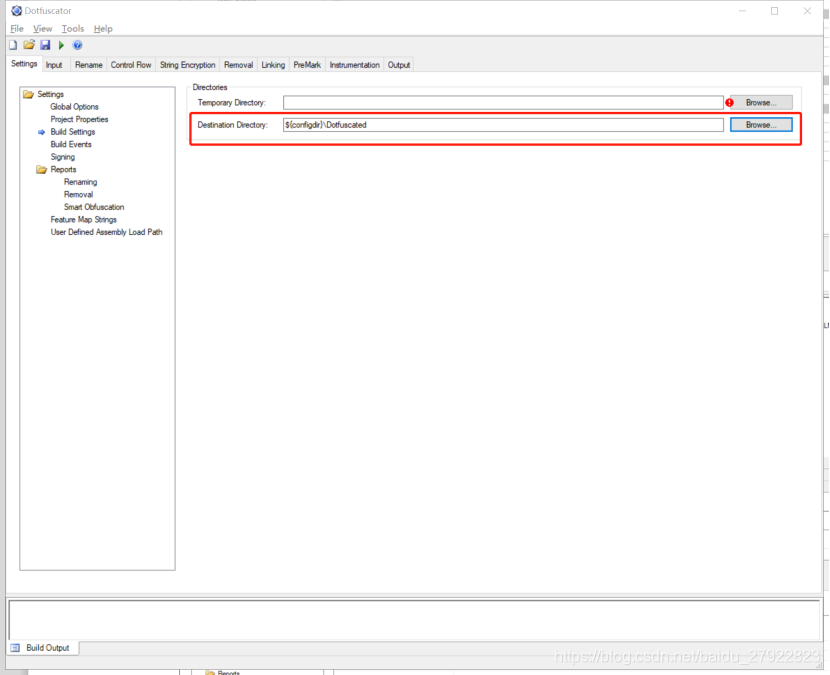Screen dimensions: 830x675
Task: Click the blue arrow beside Build Settings
Action: pos(41,132)
